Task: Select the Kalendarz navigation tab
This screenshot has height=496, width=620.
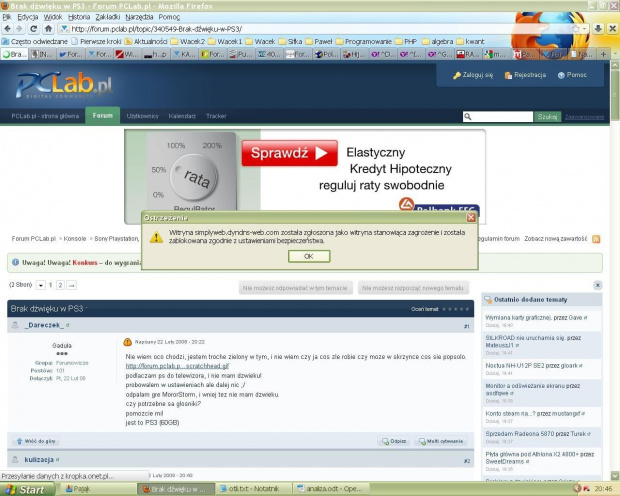Action: click(x=182, y=116)
